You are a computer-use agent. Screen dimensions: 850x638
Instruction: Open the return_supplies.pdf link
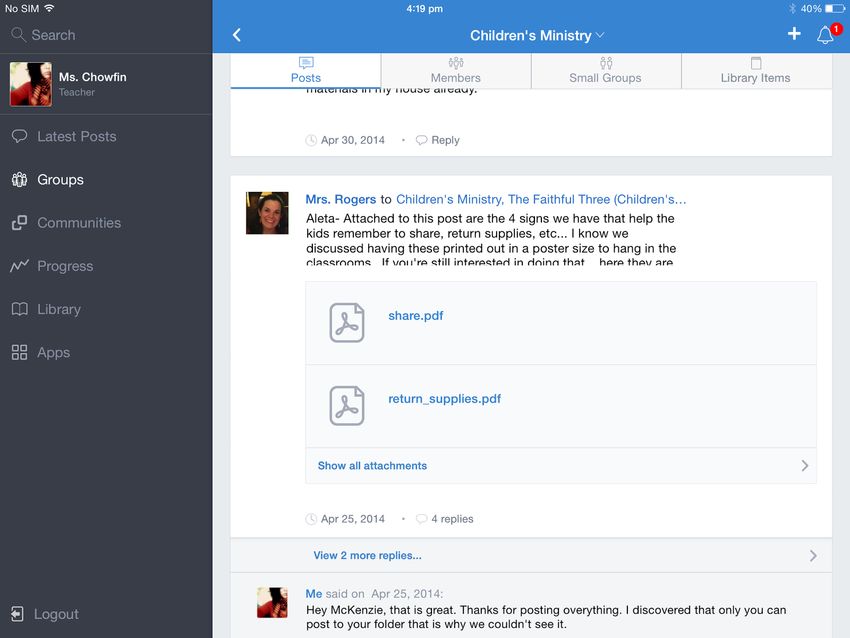pyautogui.click(x=445, y=399)
